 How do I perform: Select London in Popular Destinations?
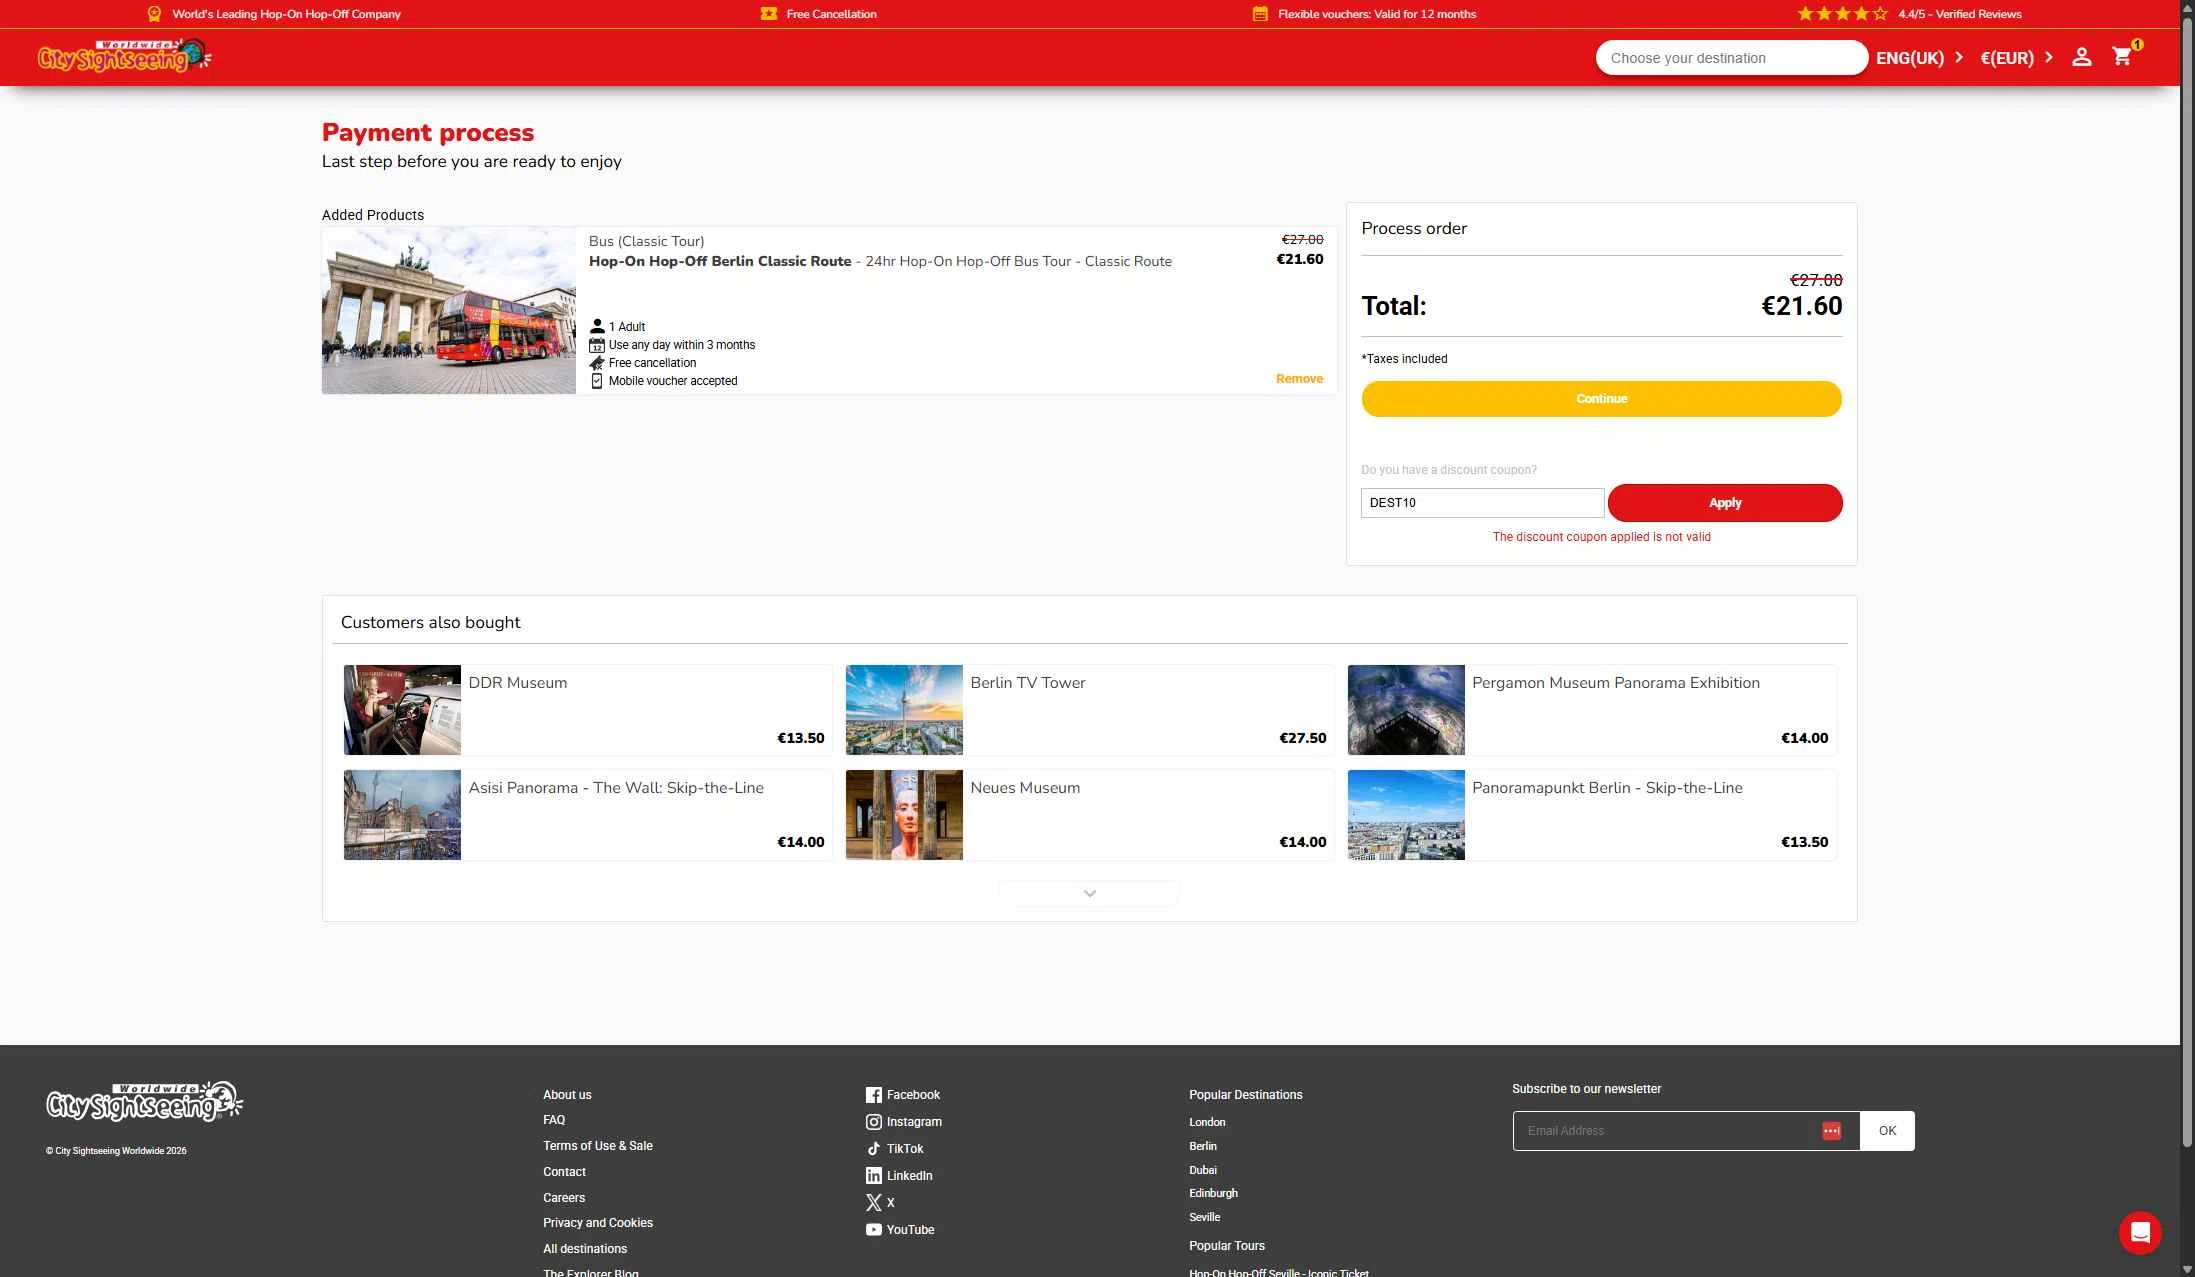tap(1207, 1122)
